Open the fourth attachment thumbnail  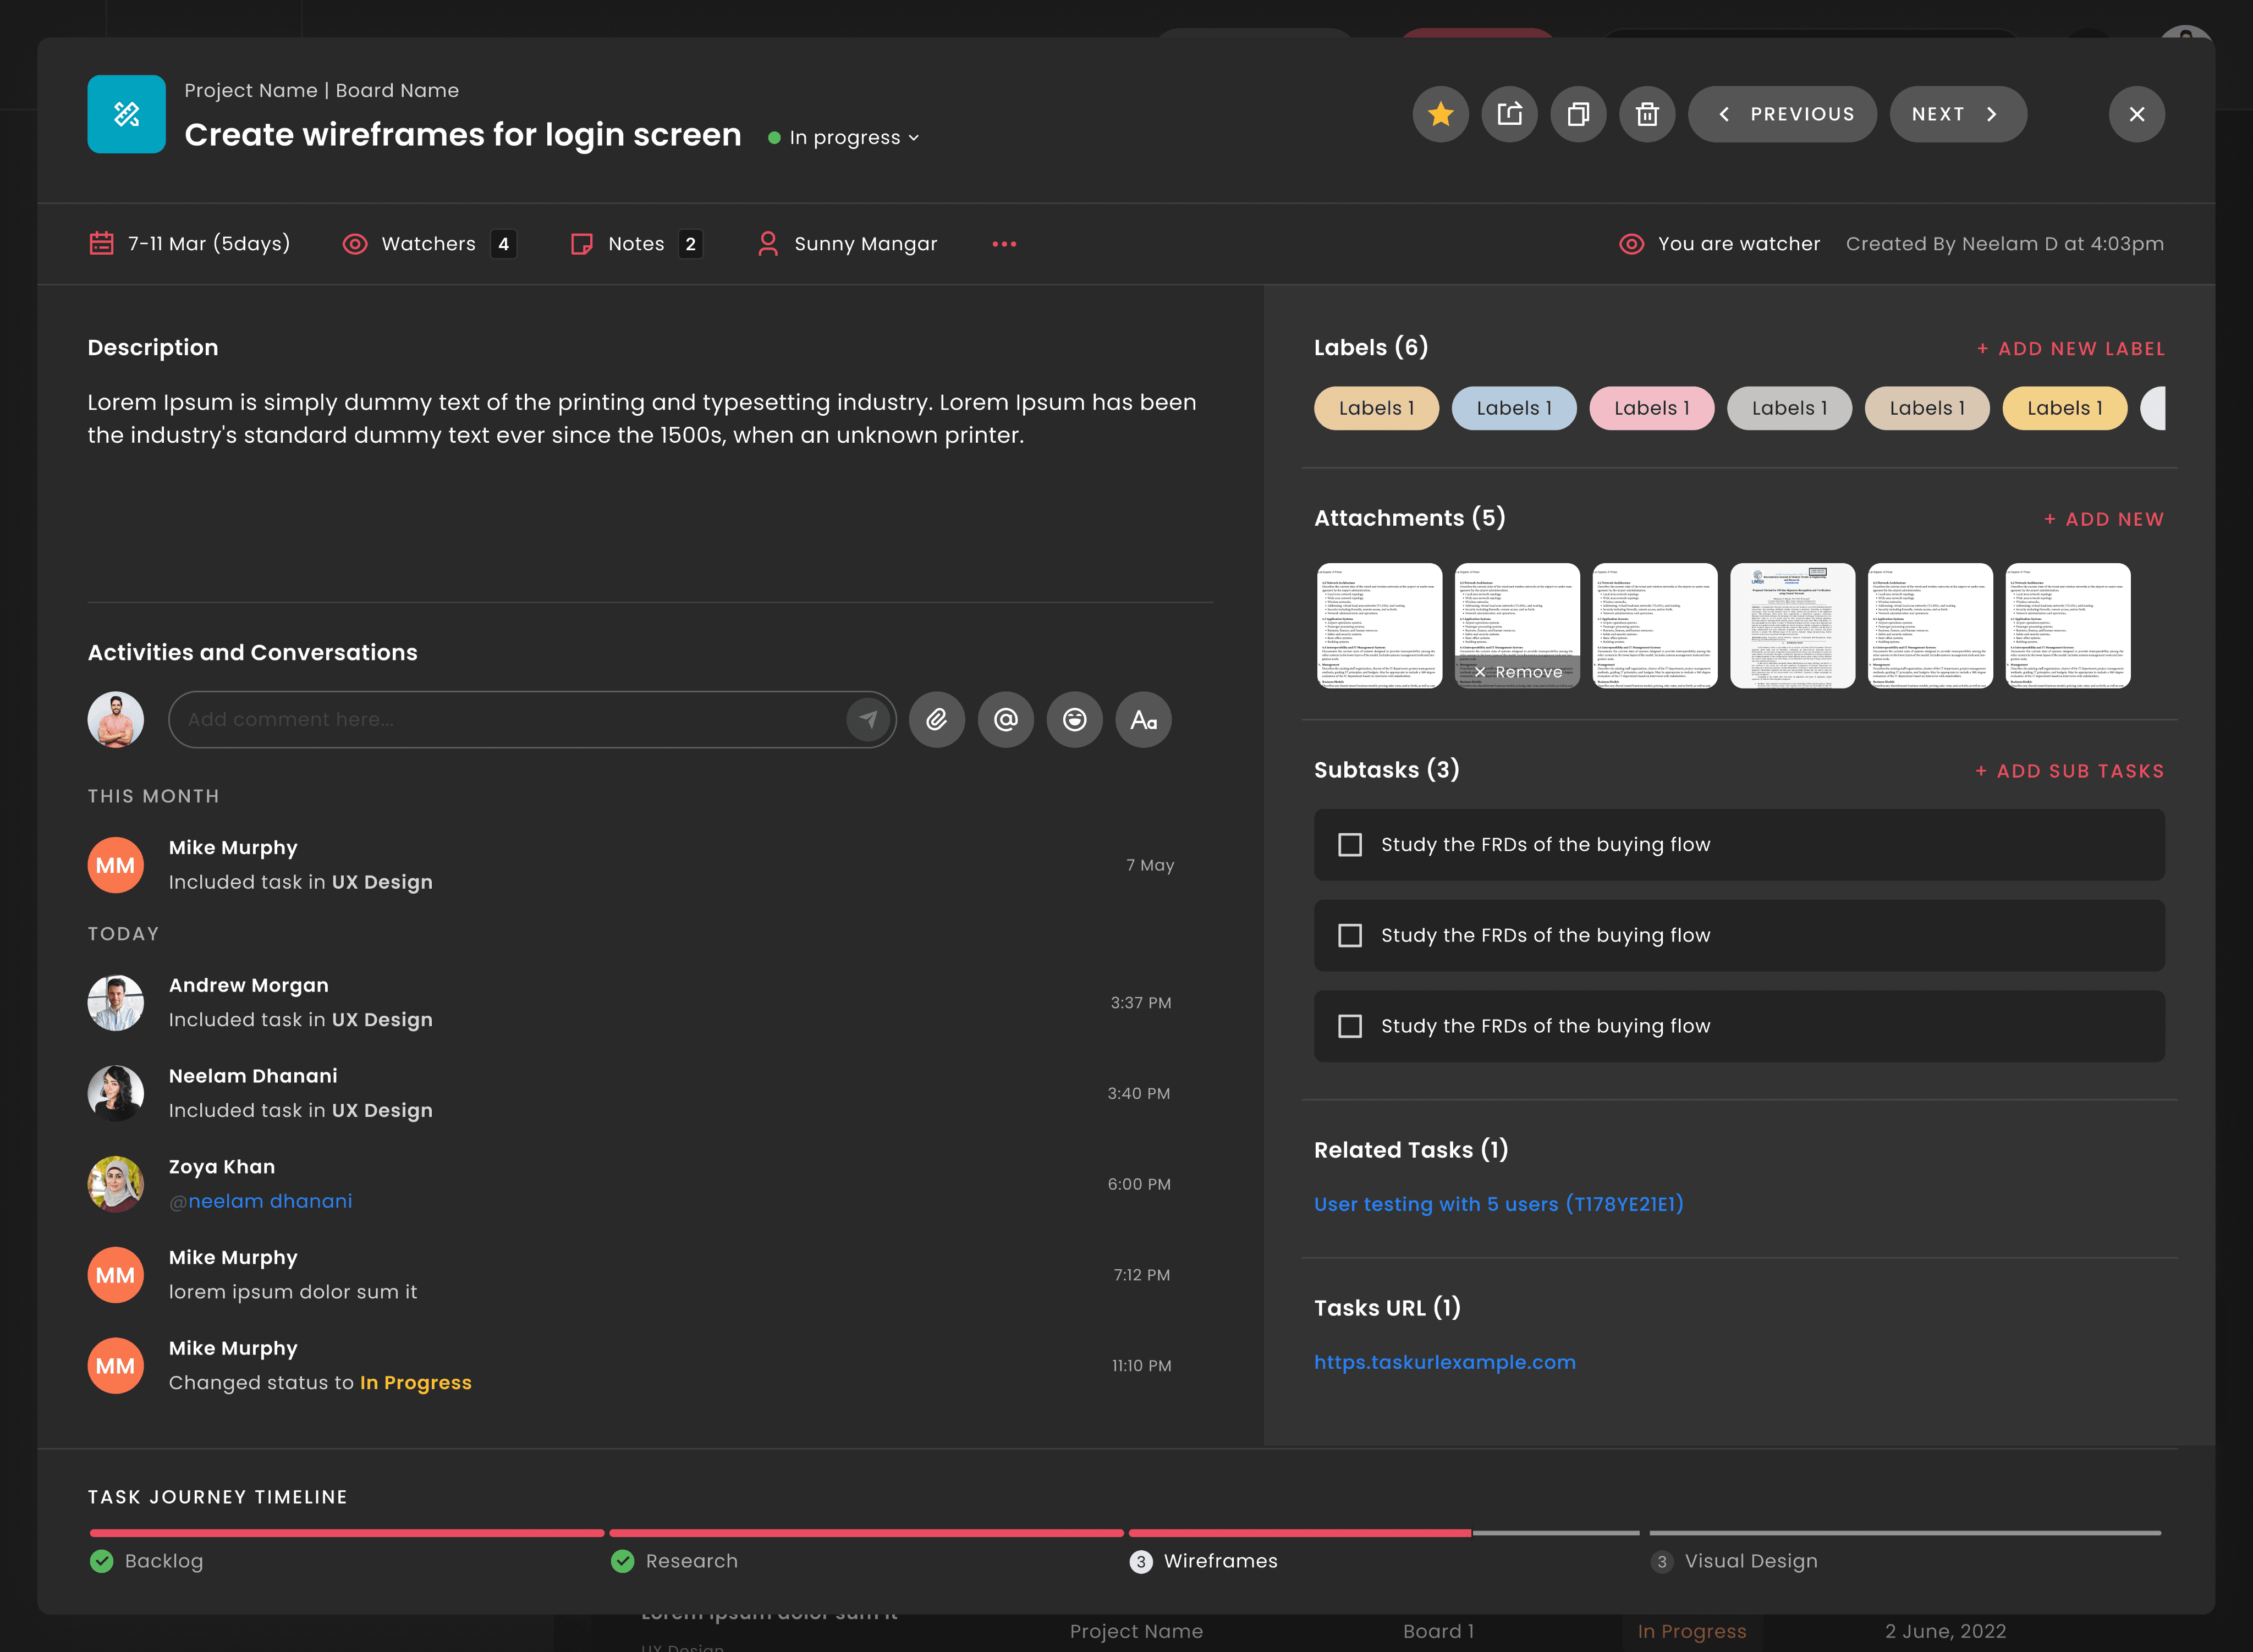click(x=1792, y=625)
